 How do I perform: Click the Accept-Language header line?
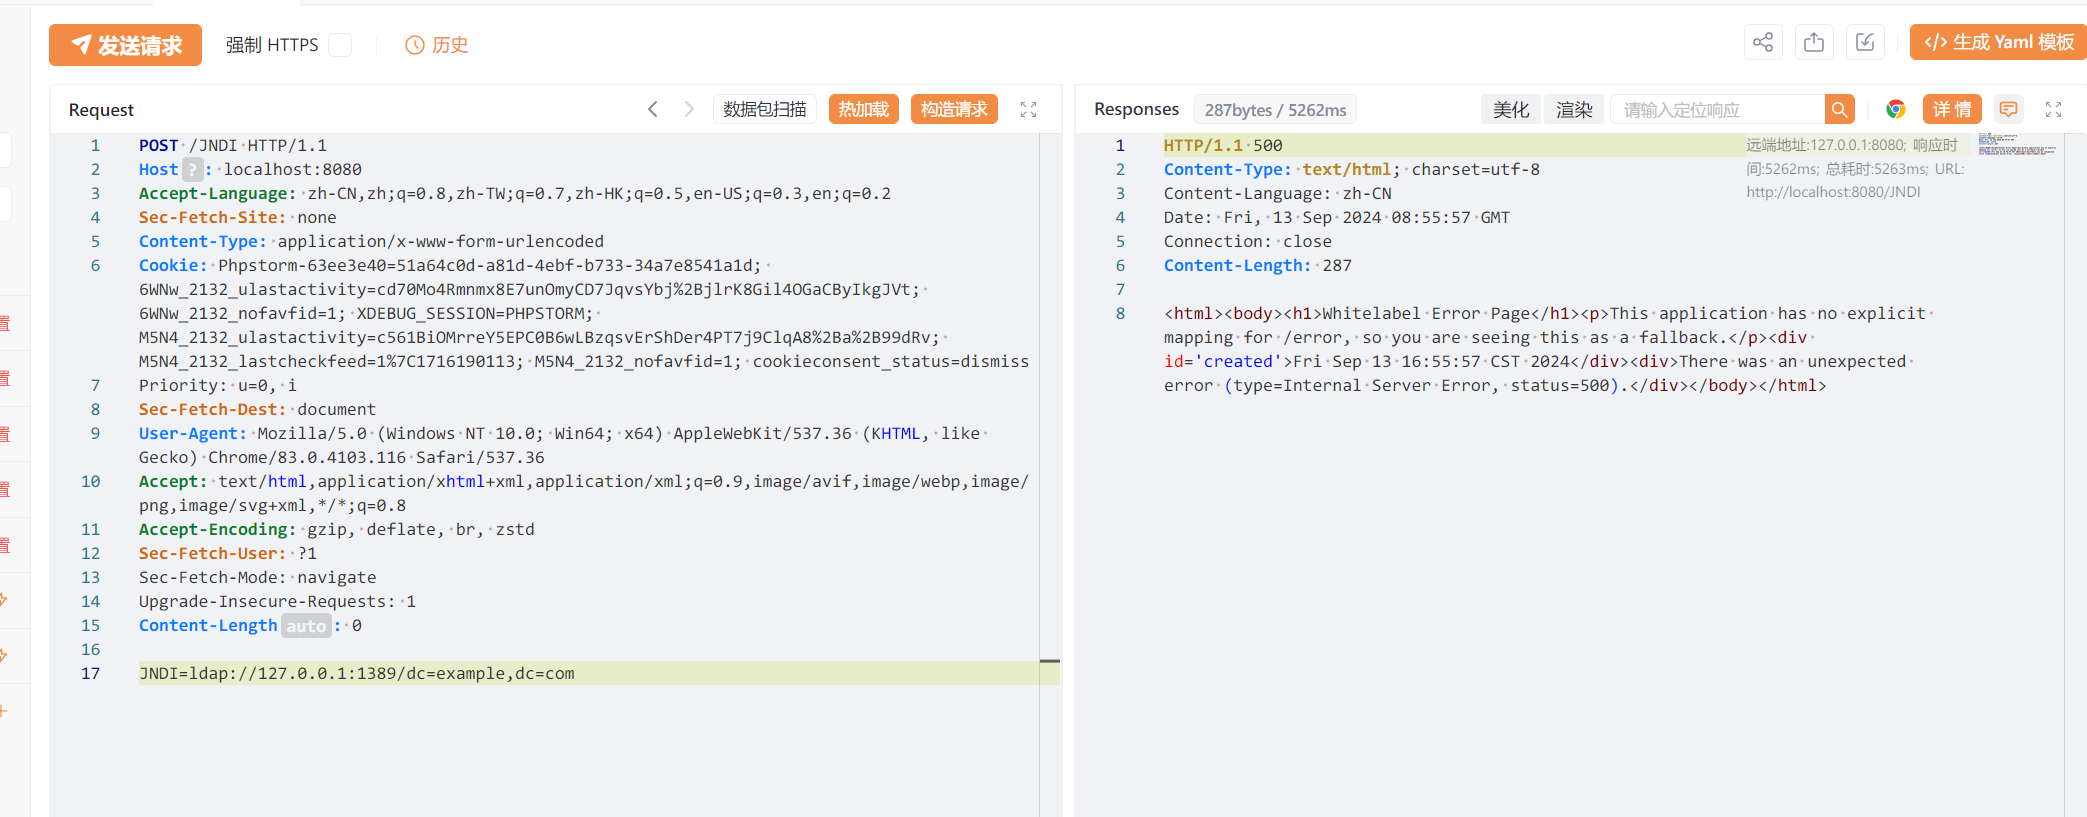(515, 193)
